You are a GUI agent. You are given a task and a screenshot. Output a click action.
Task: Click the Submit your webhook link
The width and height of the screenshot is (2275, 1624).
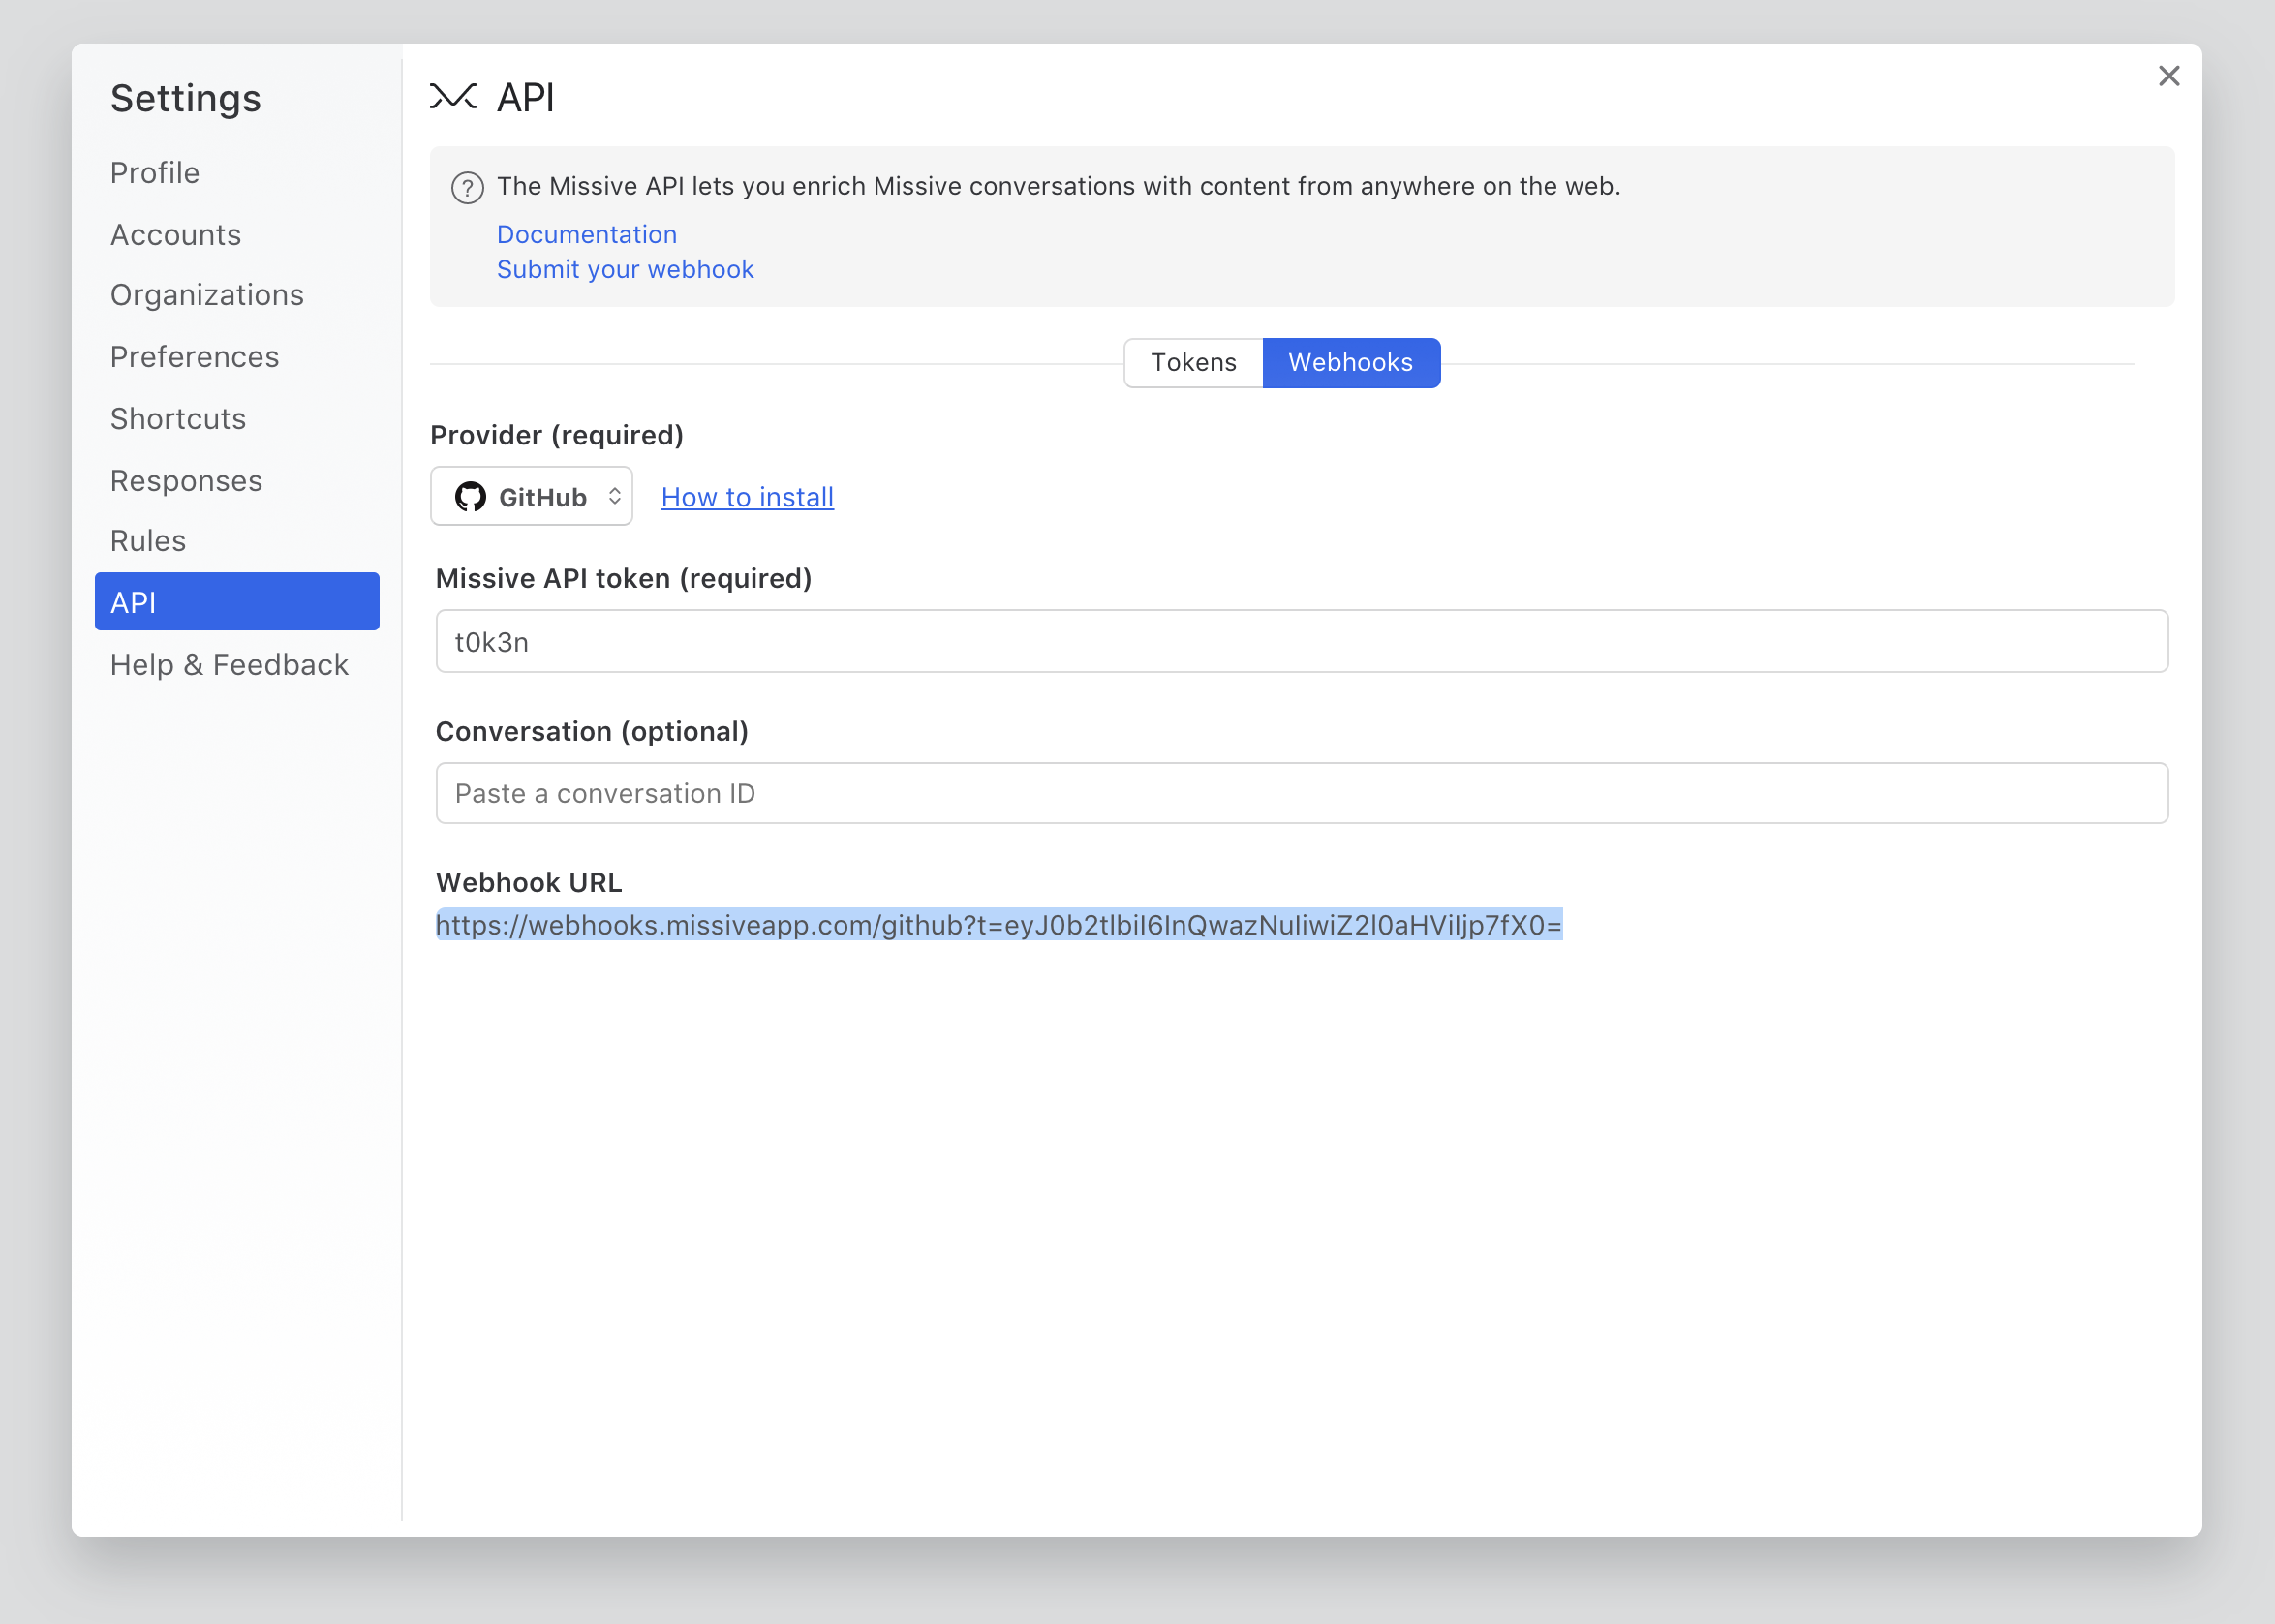tap(625, 270)
